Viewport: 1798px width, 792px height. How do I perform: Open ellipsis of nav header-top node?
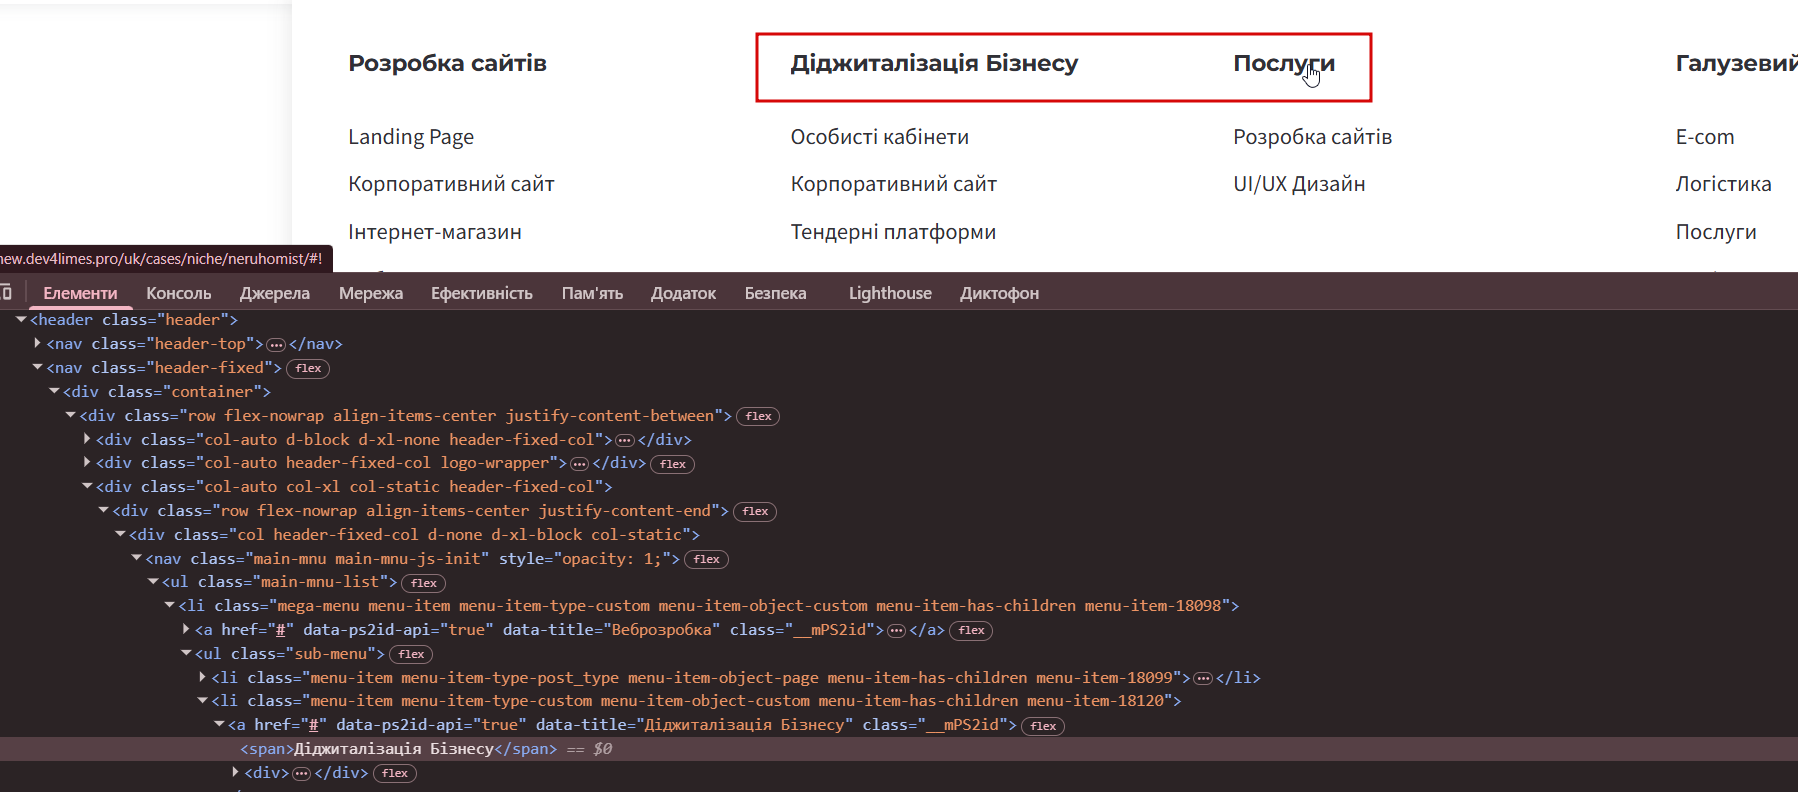point(277,345)
